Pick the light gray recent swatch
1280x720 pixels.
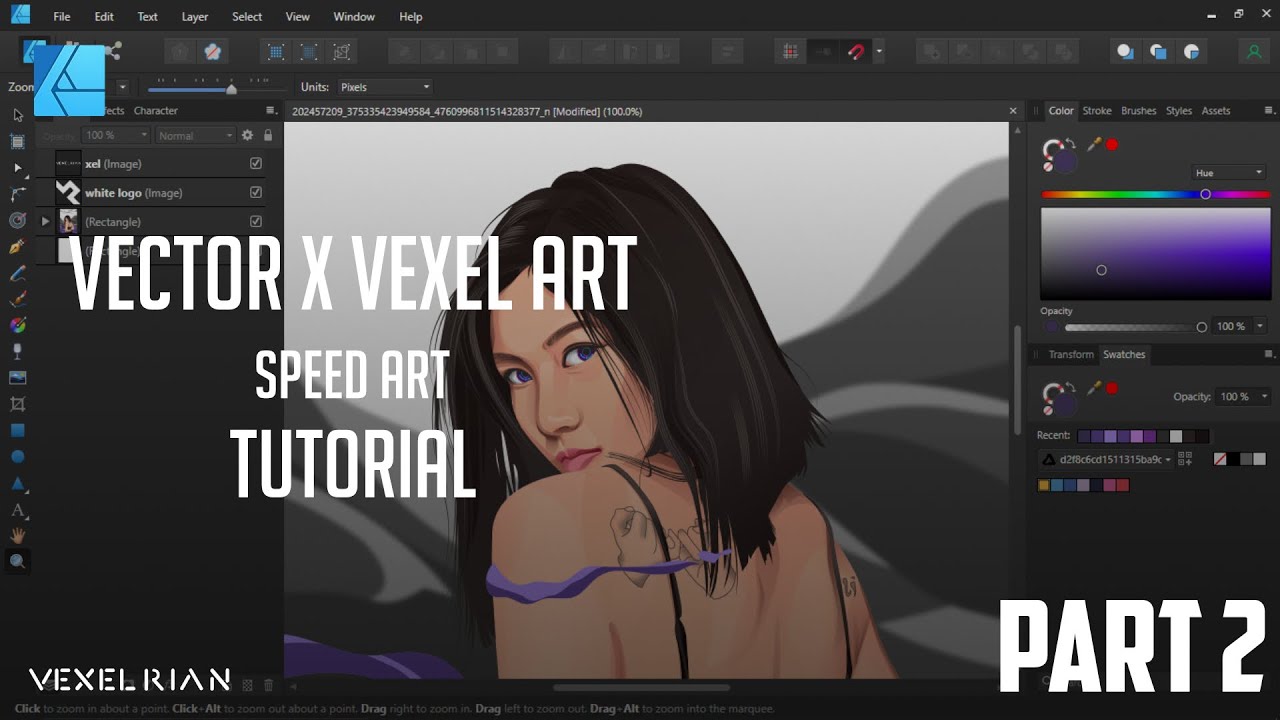click(x=1176, y=436)
